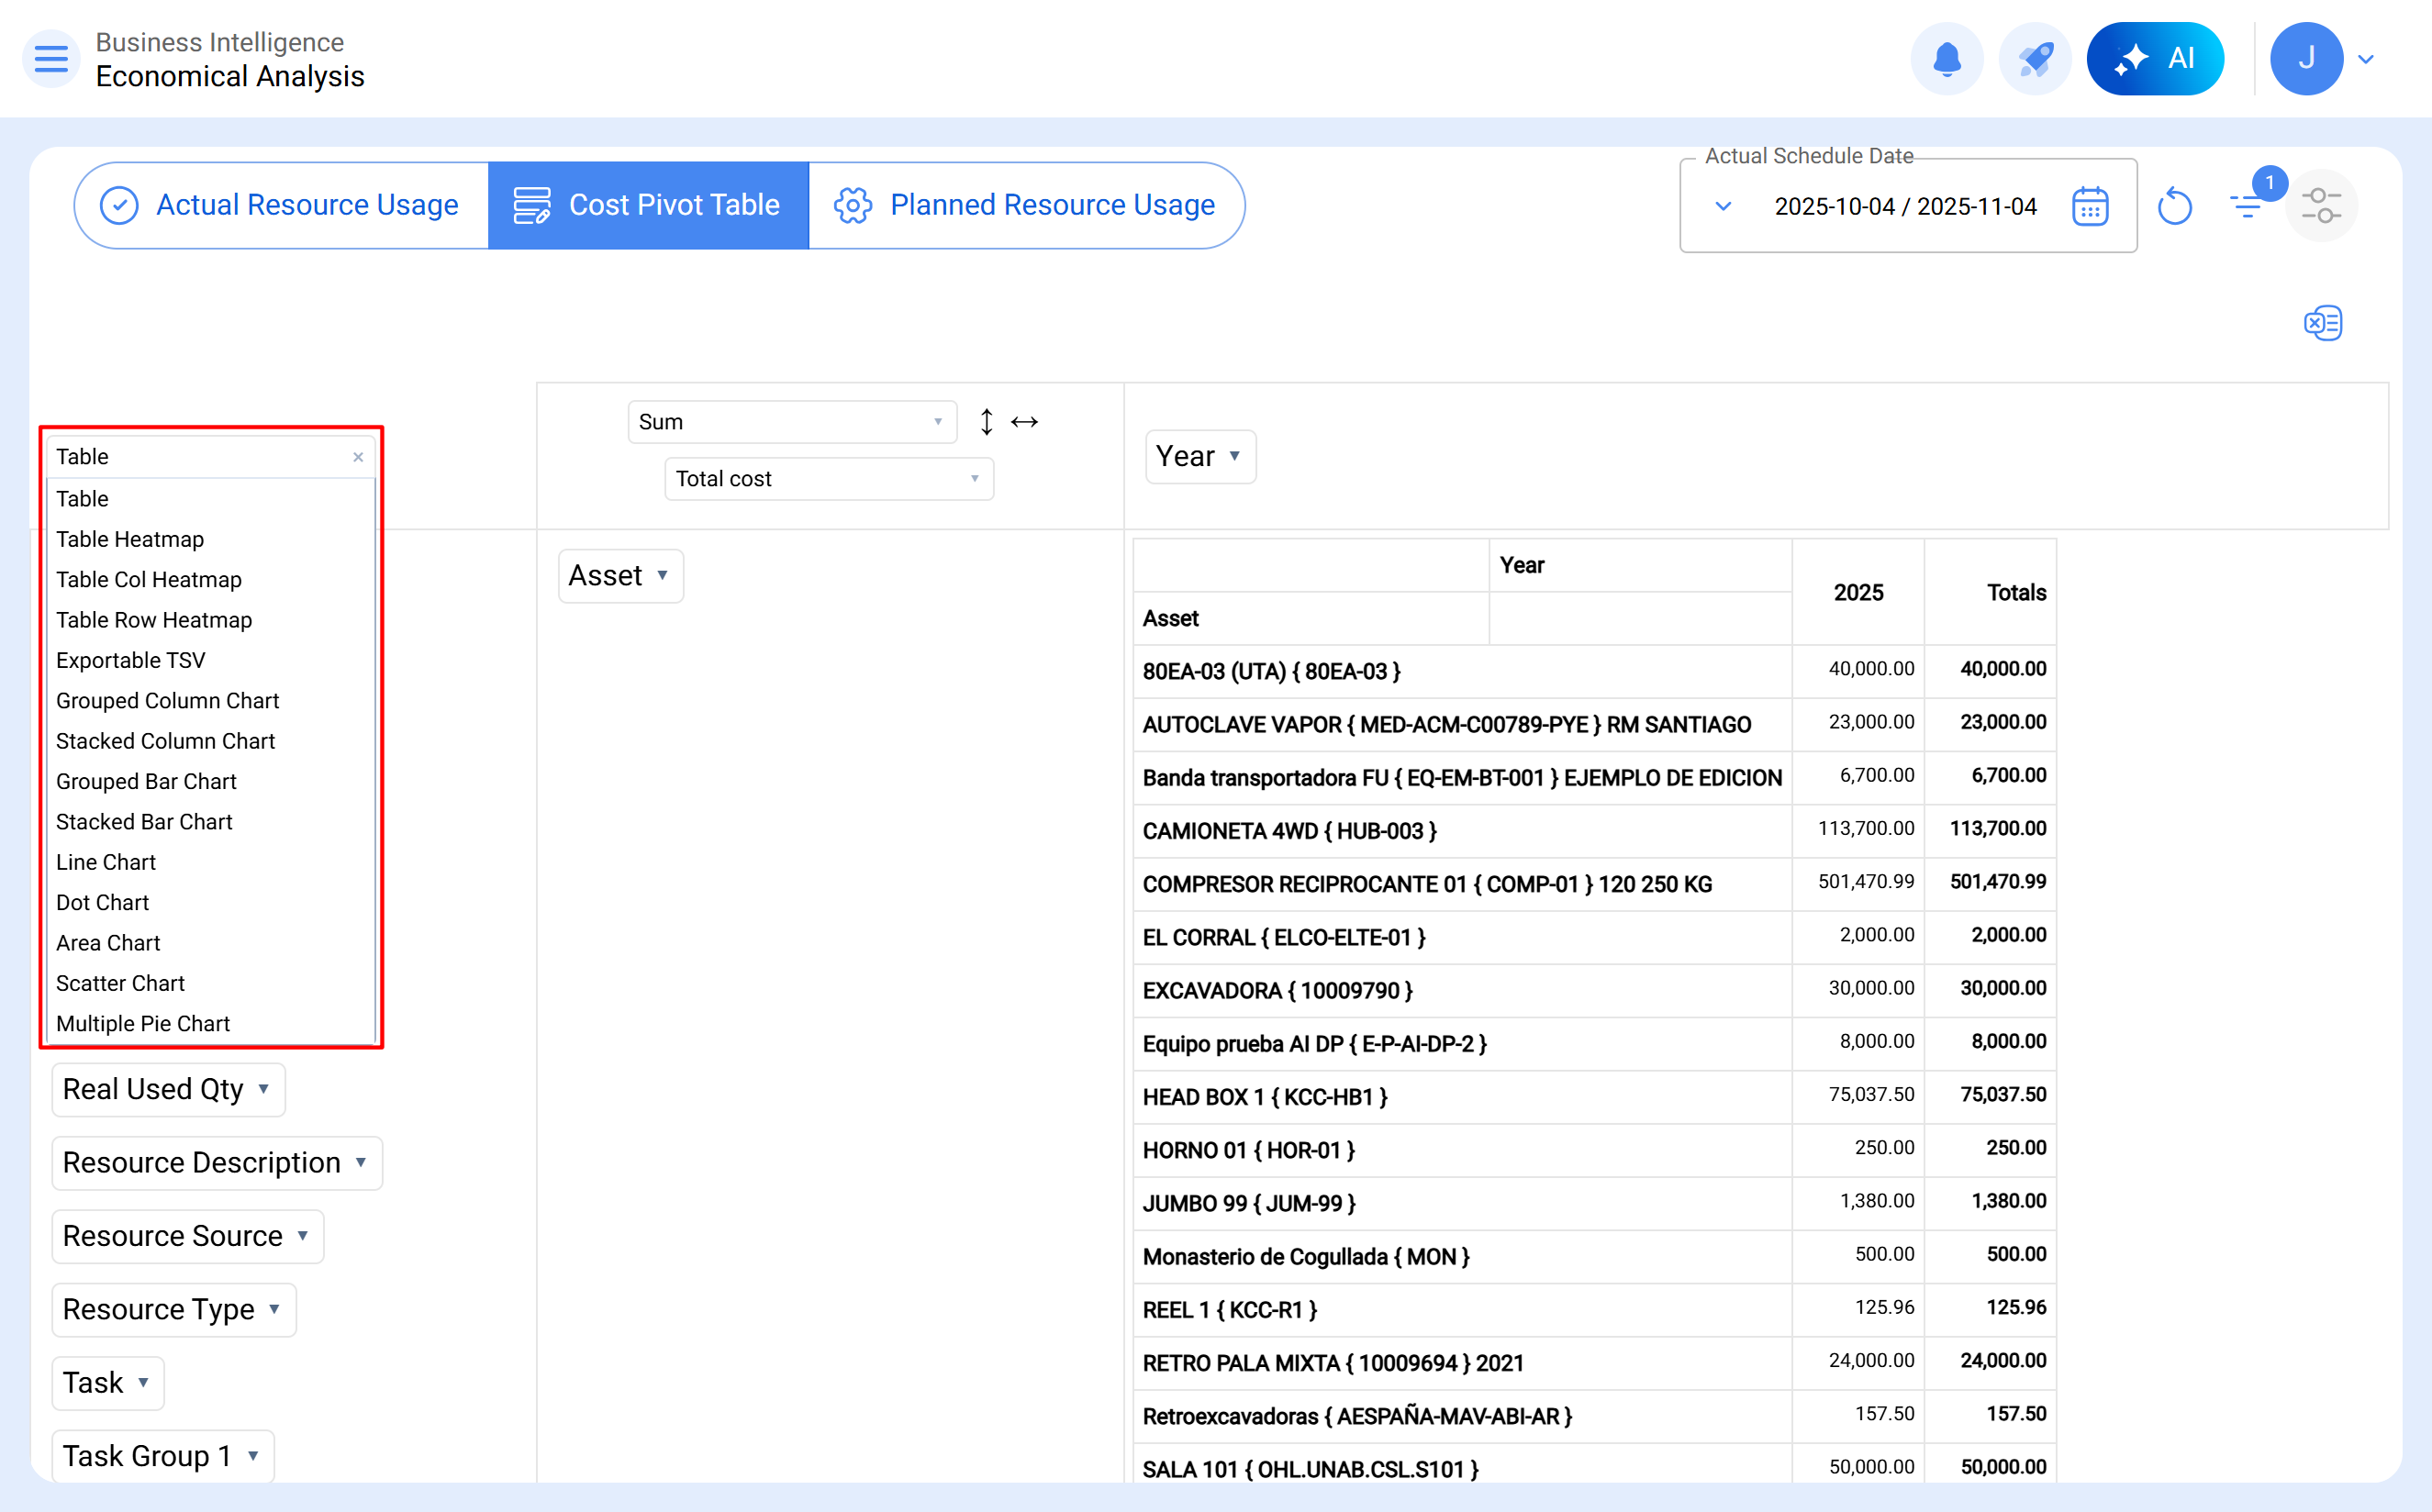Image resolution: width=2432 pixels, height=1512 pixels.
Task: Choose Stacked Bar Chart option
Action: point(144,822)
